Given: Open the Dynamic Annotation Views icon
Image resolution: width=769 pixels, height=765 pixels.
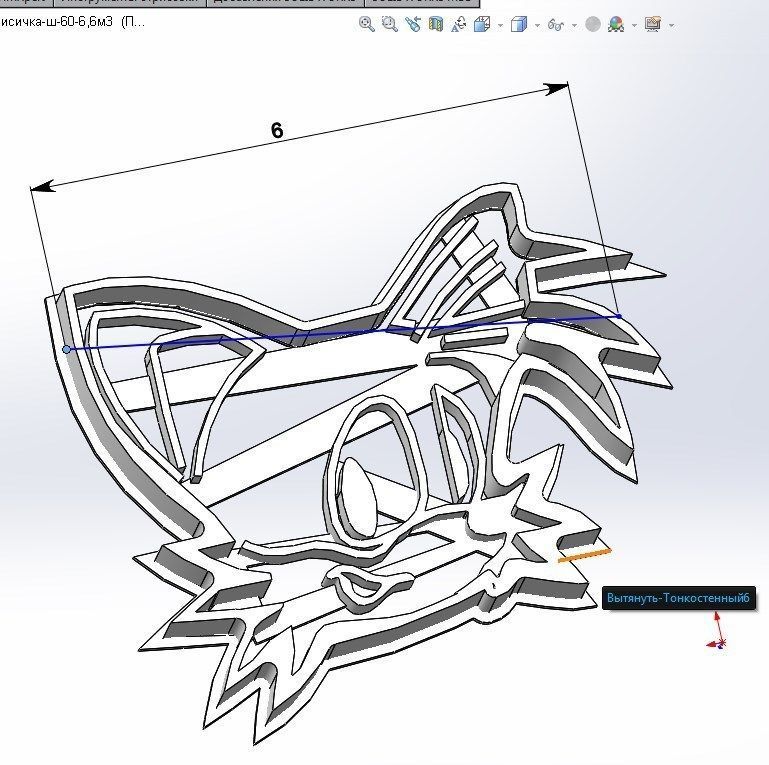Looking at the screenshot, I should pos(459,24).
